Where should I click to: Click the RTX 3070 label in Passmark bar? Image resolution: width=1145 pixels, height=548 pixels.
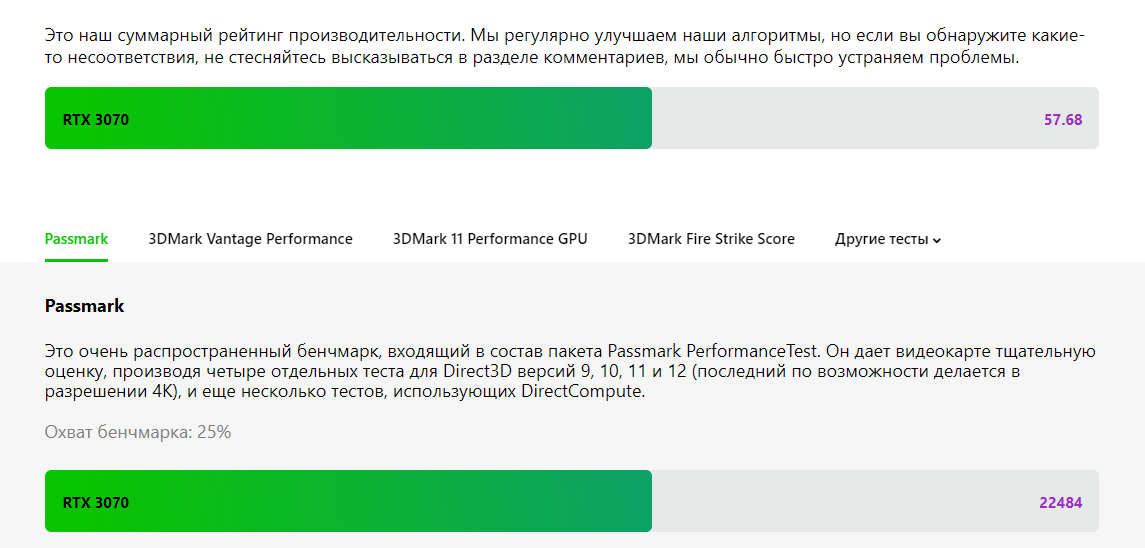96,503
